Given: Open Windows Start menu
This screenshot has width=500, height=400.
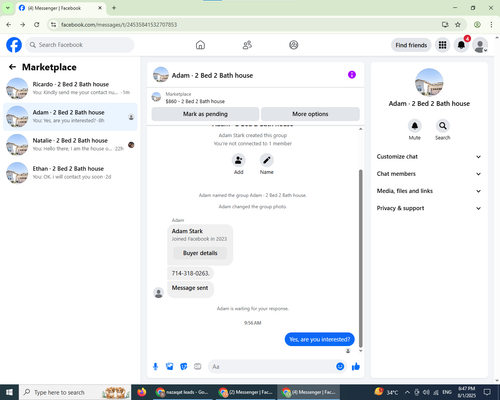Looking at the screenshot, I should point(9,392).
